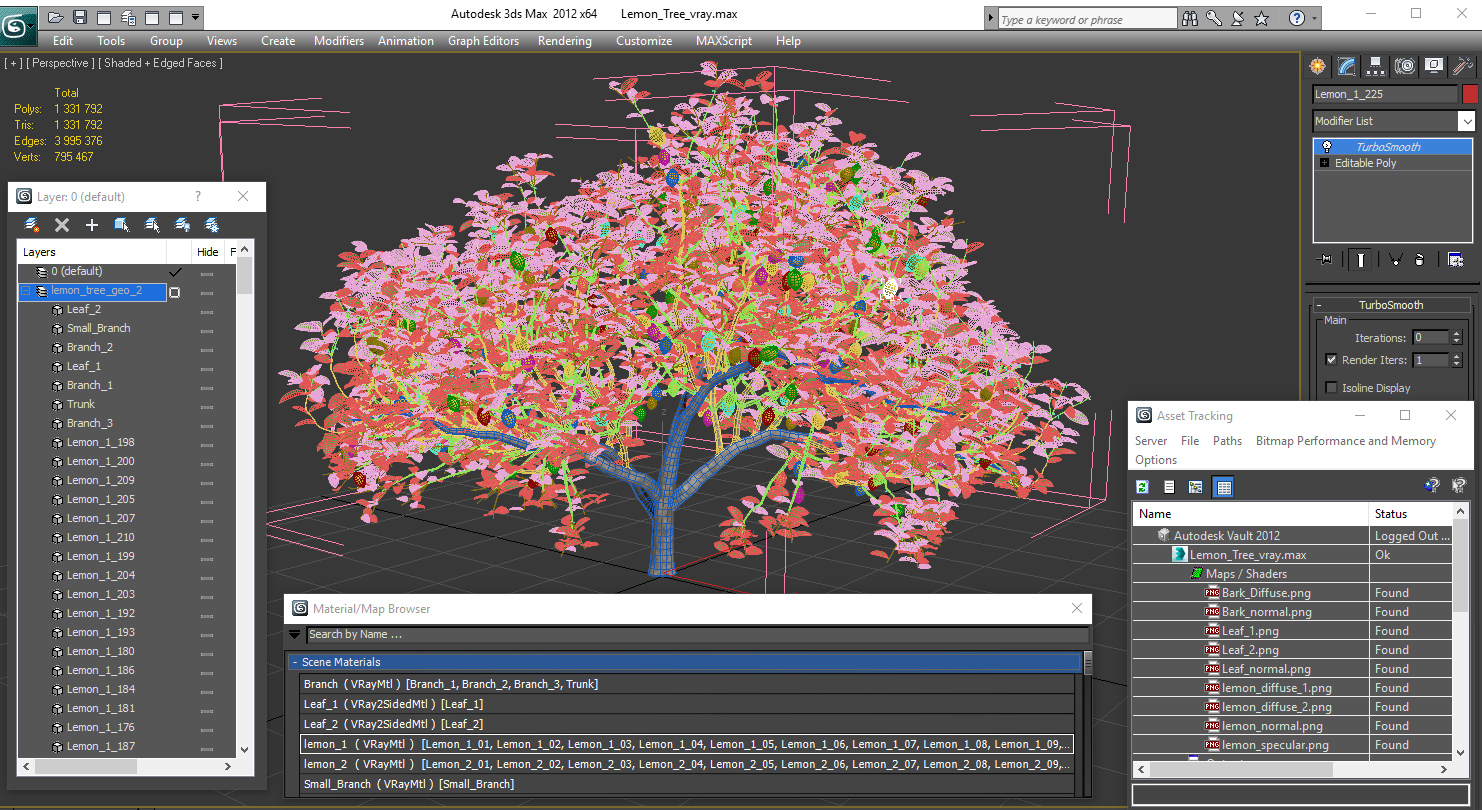Click Status column header in Asset Tracking
This screenshot has height=810, width=1482.
pos(1410,514)
